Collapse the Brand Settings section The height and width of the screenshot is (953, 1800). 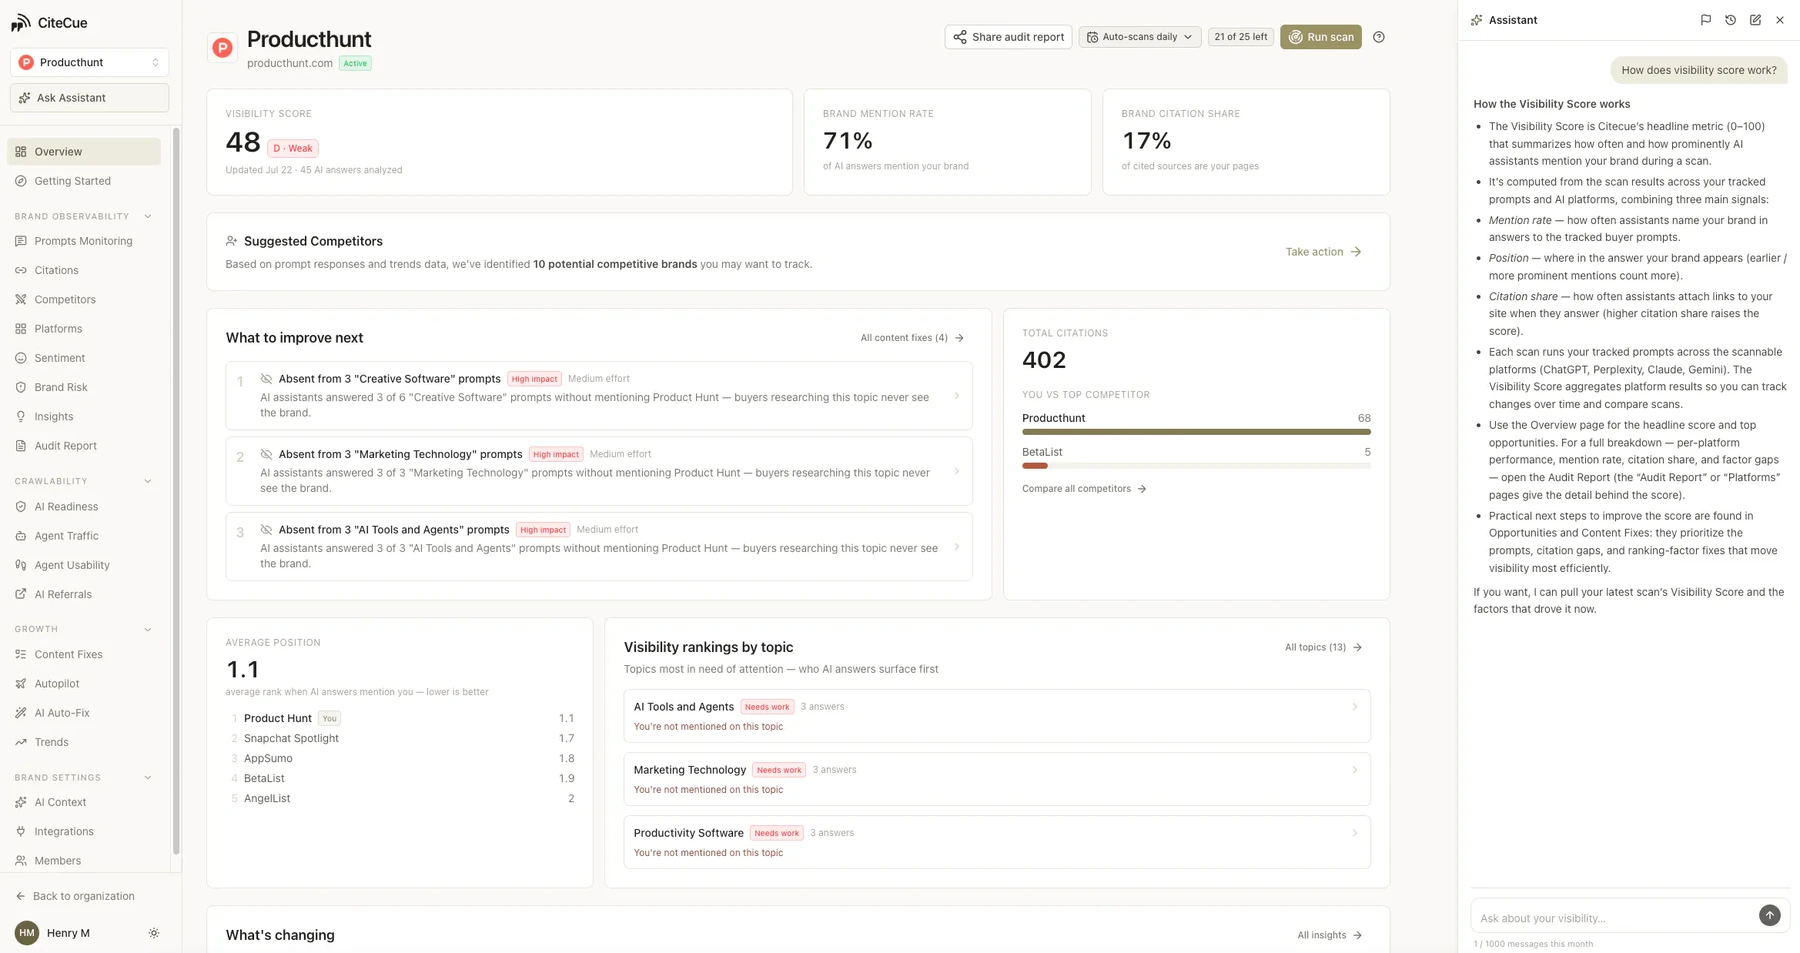(x=148, y=777)
